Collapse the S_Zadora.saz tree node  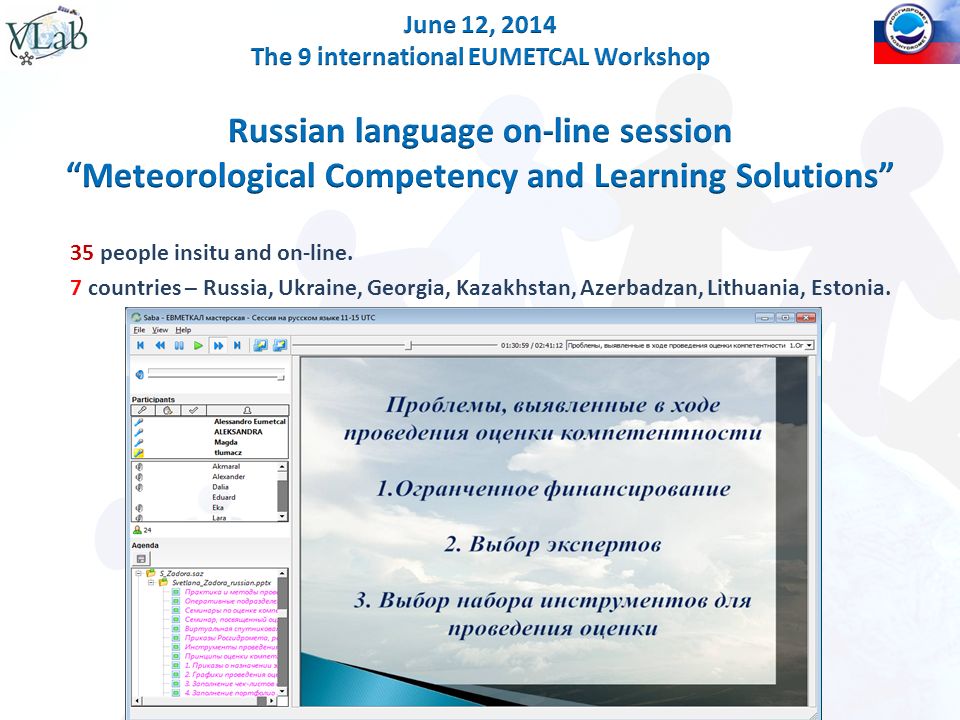(139, 573)
